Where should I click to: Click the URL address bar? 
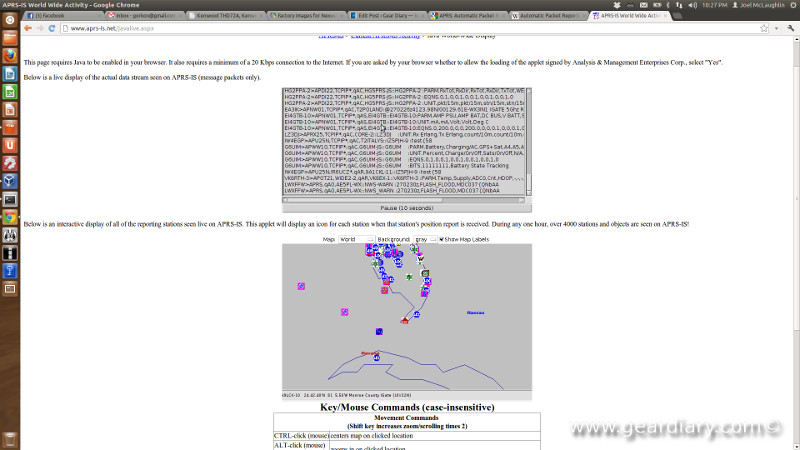point(408,29)
